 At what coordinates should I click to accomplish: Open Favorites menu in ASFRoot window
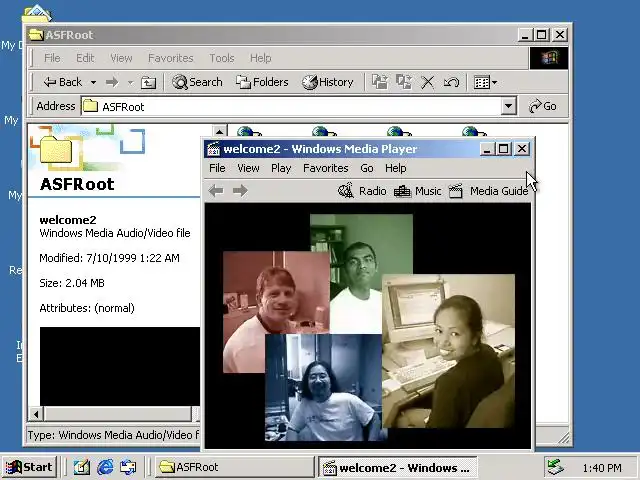click(x=171, y=58)
